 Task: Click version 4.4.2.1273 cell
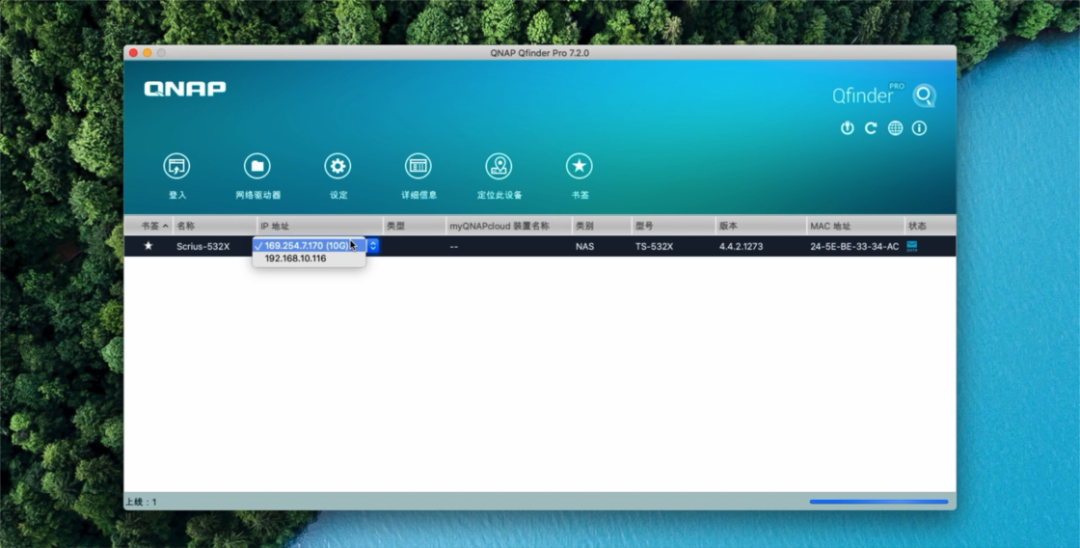740,246
